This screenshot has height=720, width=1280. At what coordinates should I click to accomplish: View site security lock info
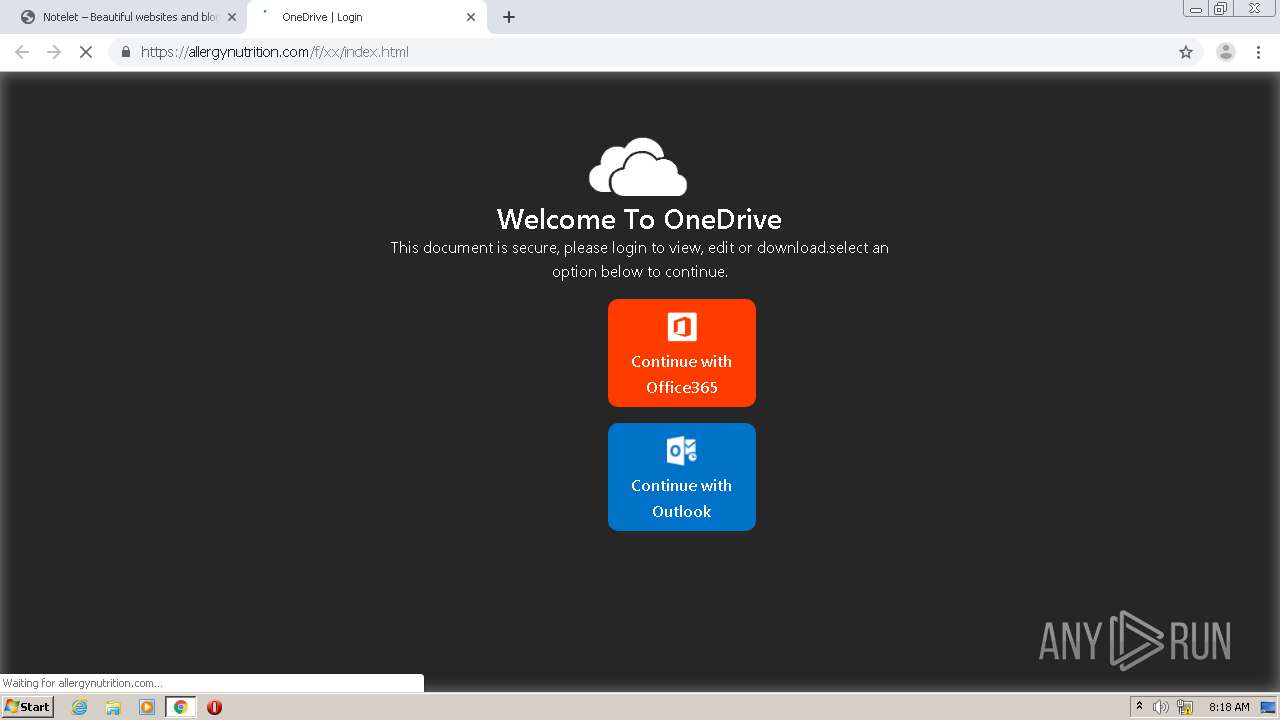(126, 52)
